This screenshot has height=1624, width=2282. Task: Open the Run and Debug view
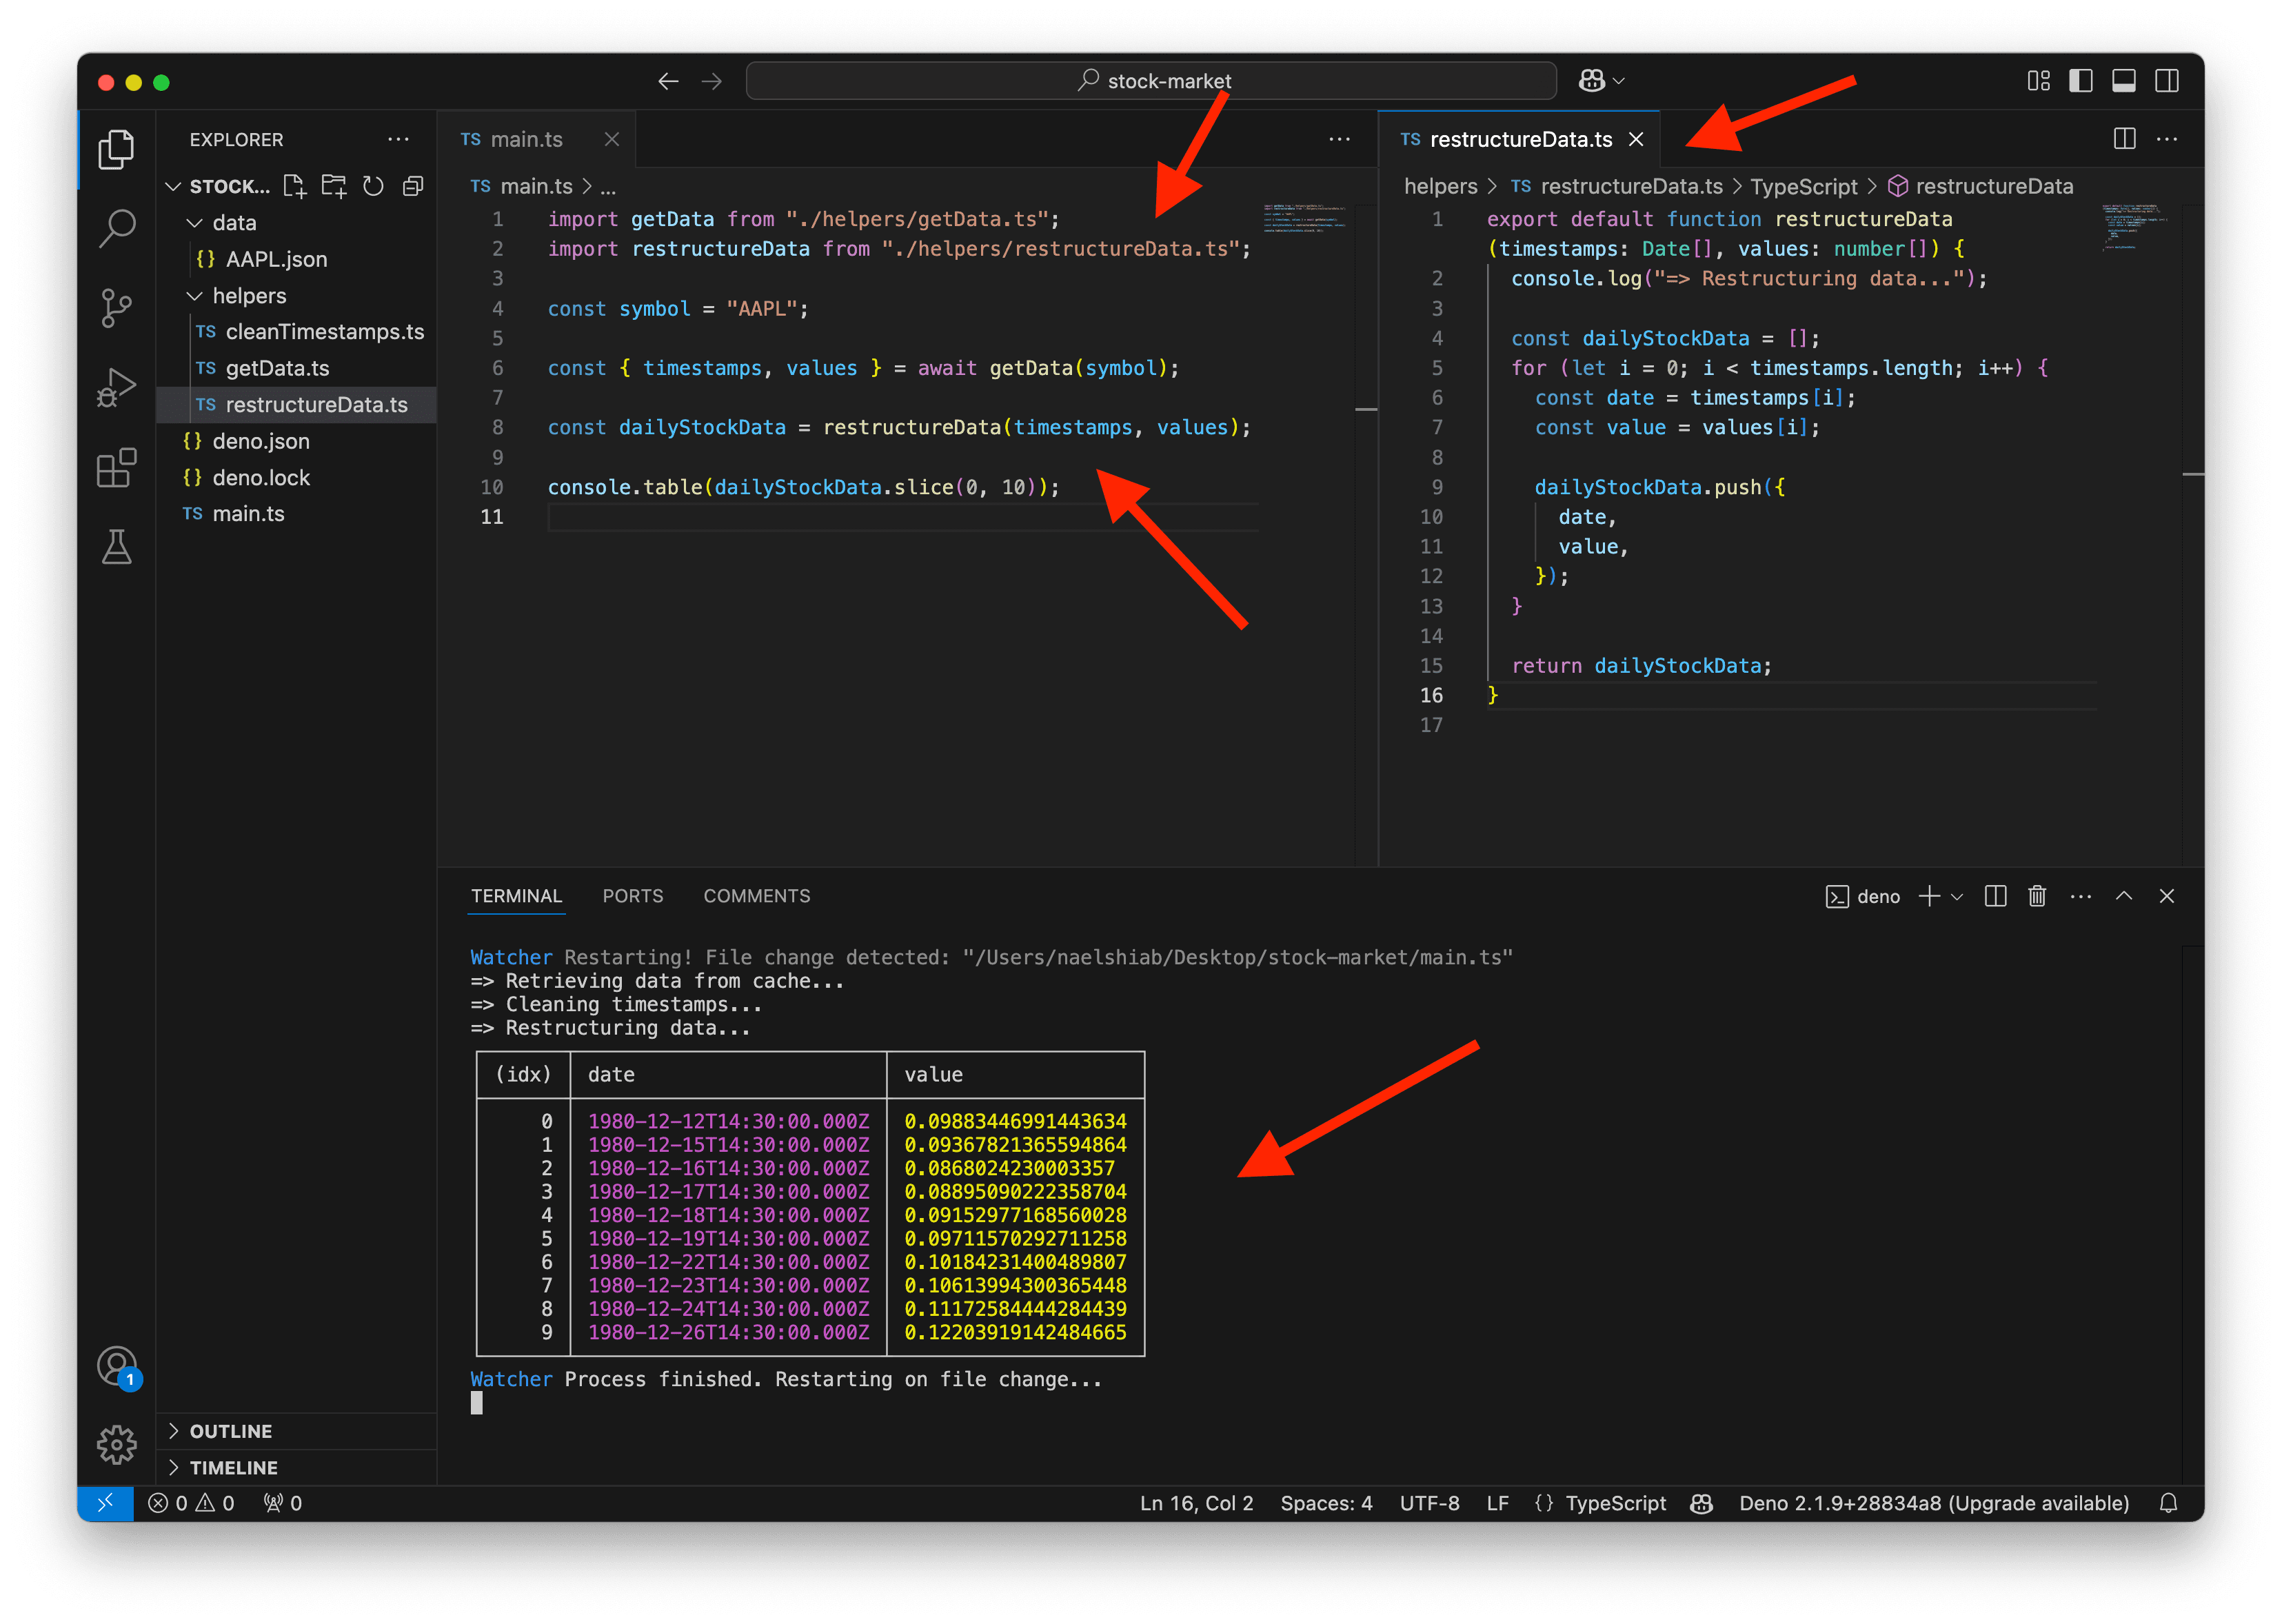tap(116, 388)
